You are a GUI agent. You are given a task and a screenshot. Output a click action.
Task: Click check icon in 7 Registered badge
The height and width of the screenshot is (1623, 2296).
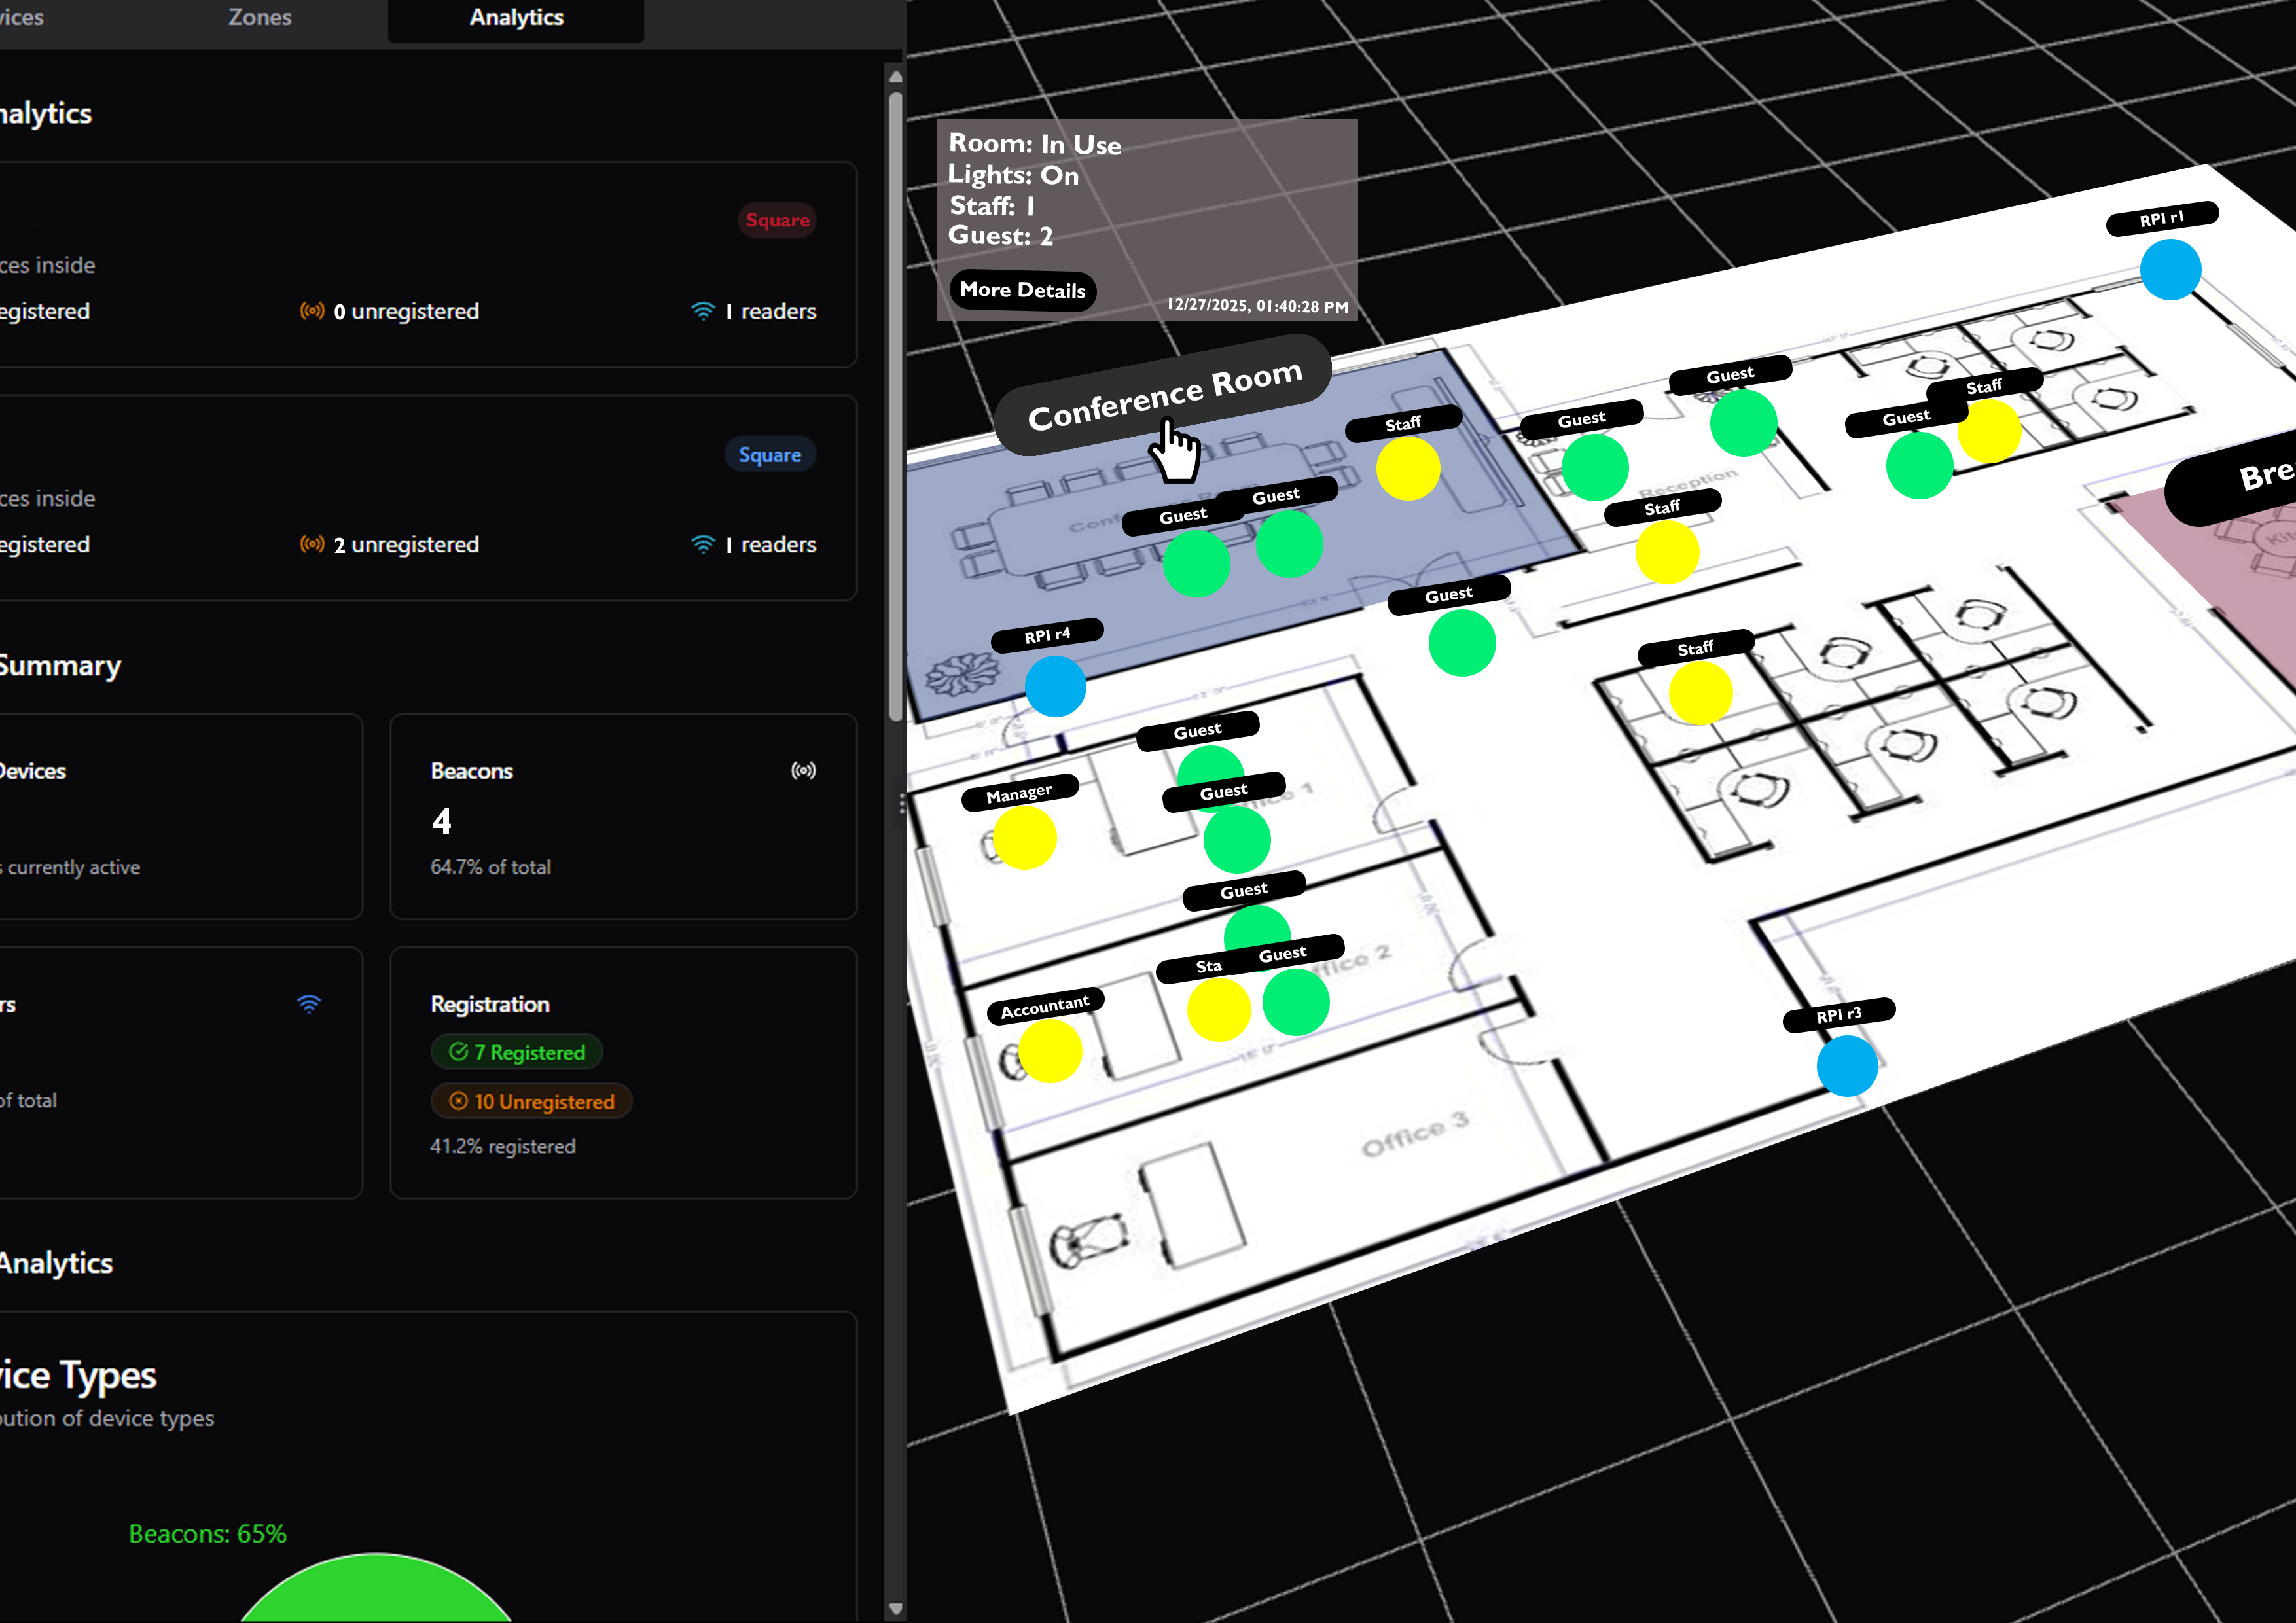459,1051
